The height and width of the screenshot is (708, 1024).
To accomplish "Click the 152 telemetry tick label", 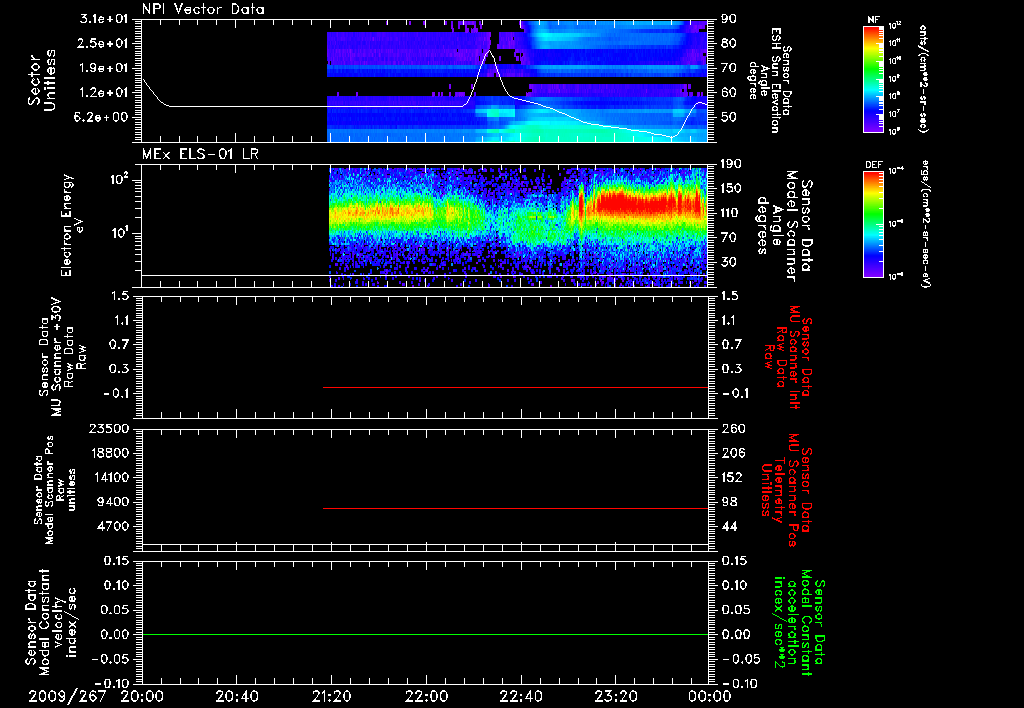I will click(x=732, y=477).
